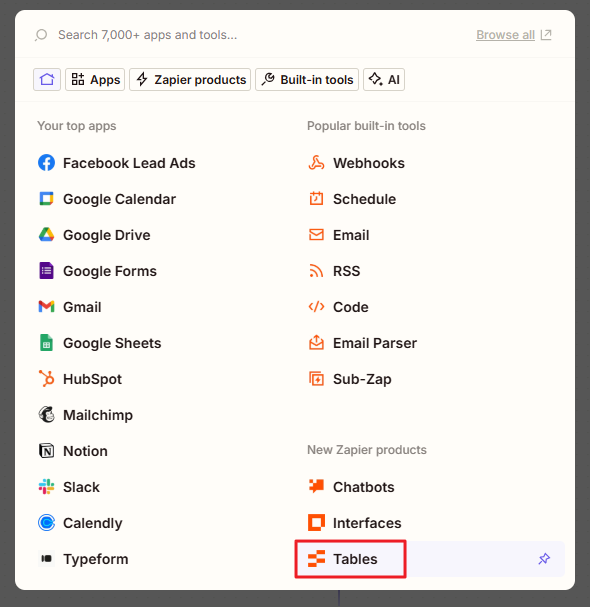Open the AI tab
The width and height of the screenshot is (590, 607).
coord(384,79)
